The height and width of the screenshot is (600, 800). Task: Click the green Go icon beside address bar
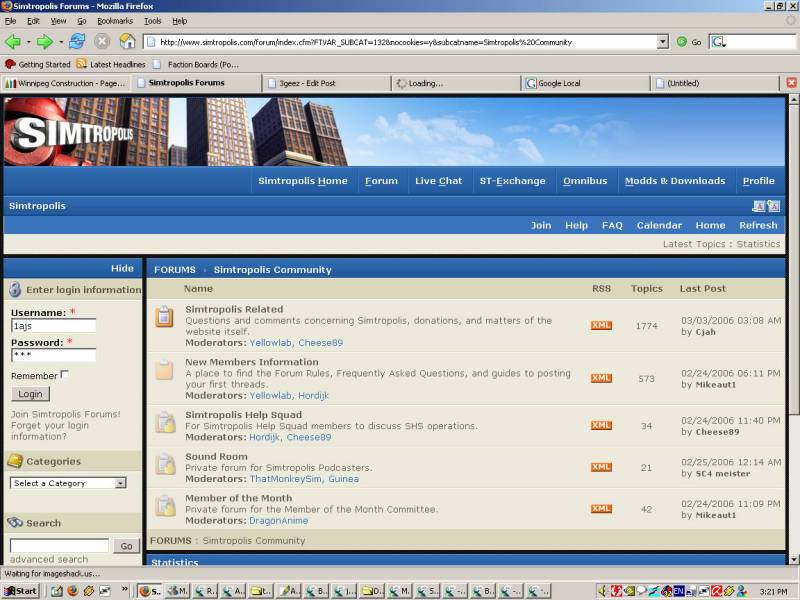[682, 42]
